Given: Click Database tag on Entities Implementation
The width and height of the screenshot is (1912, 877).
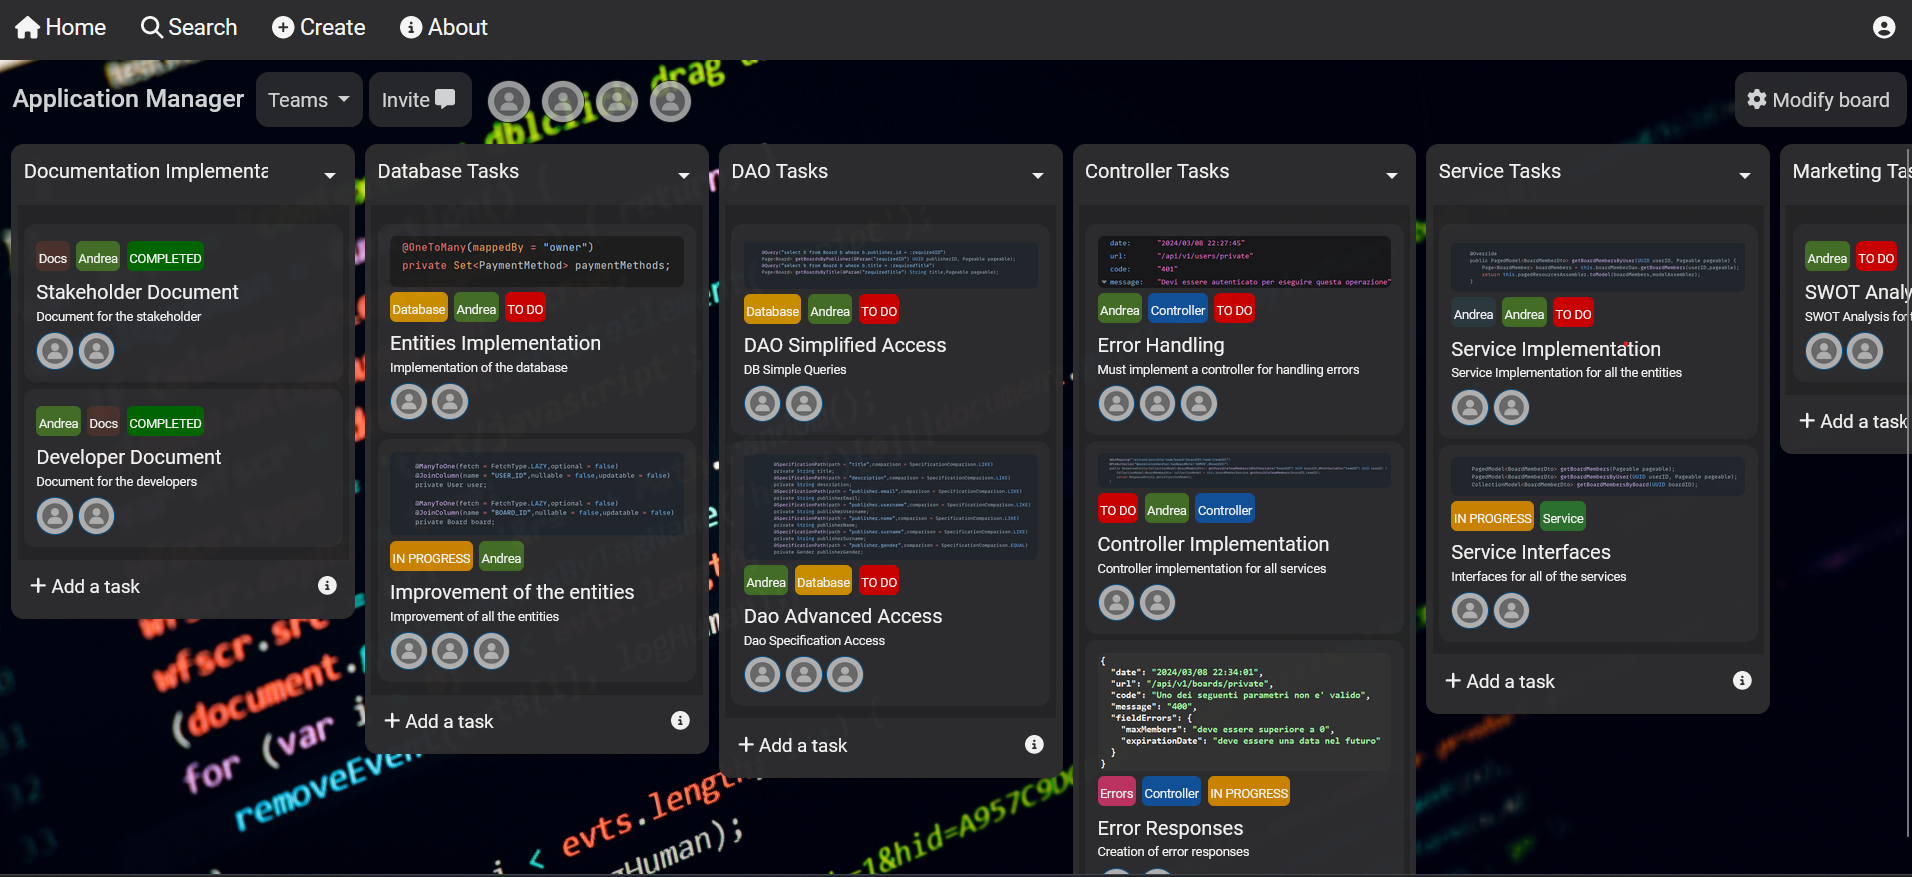Looking at the screenshot, I should pos(418,309).
